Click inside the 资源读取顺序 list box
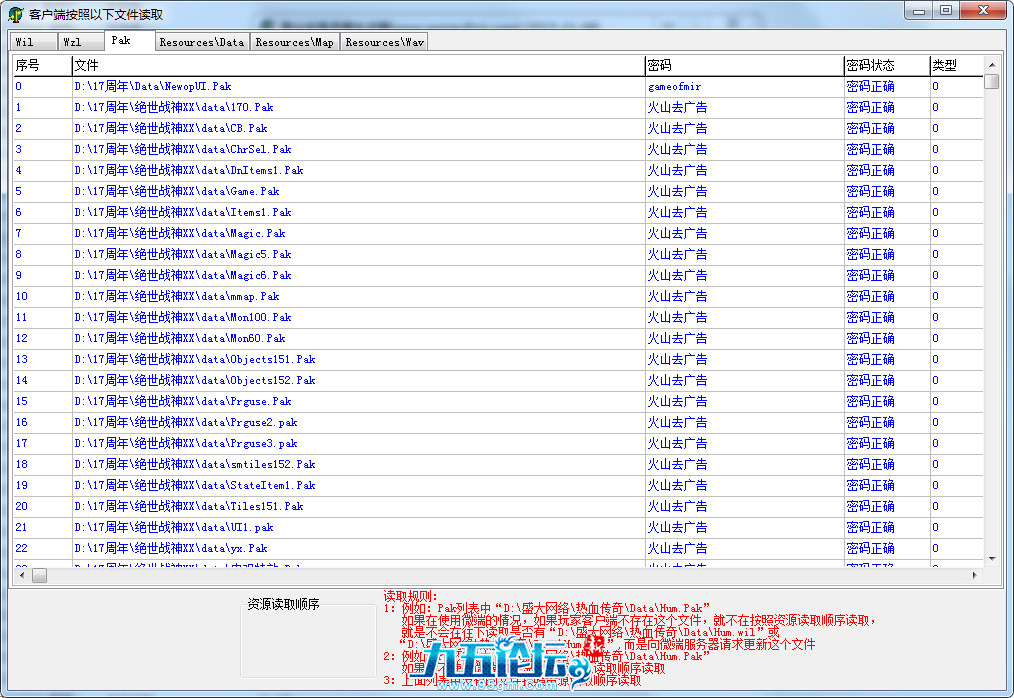1014x698 pixels. point(308,645)
